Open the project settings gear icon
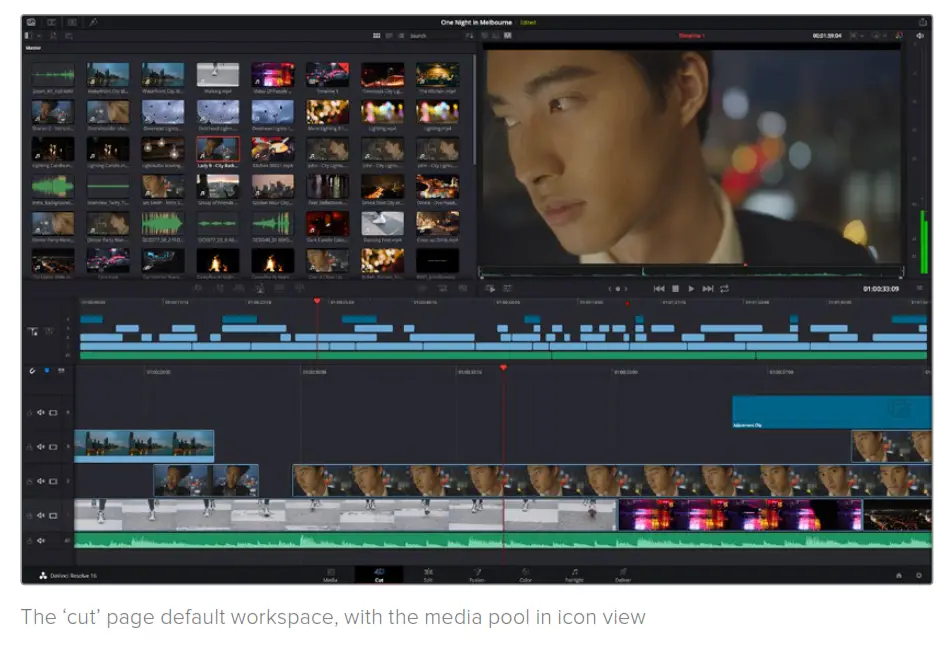 (918, 575)
